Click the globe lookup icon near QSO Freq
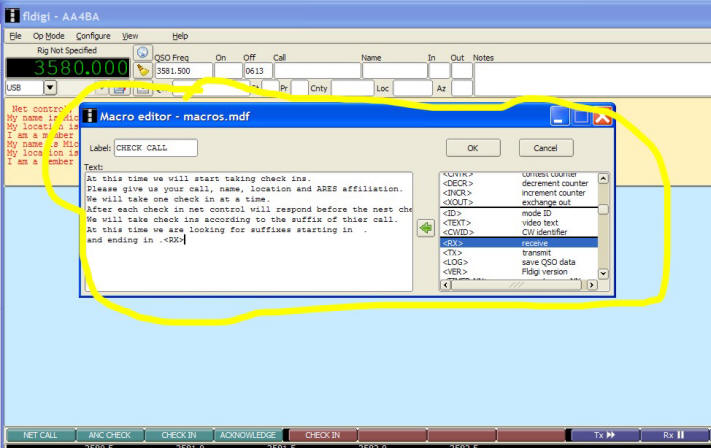The width and height of the screenshot is (711, 448). 143,53
